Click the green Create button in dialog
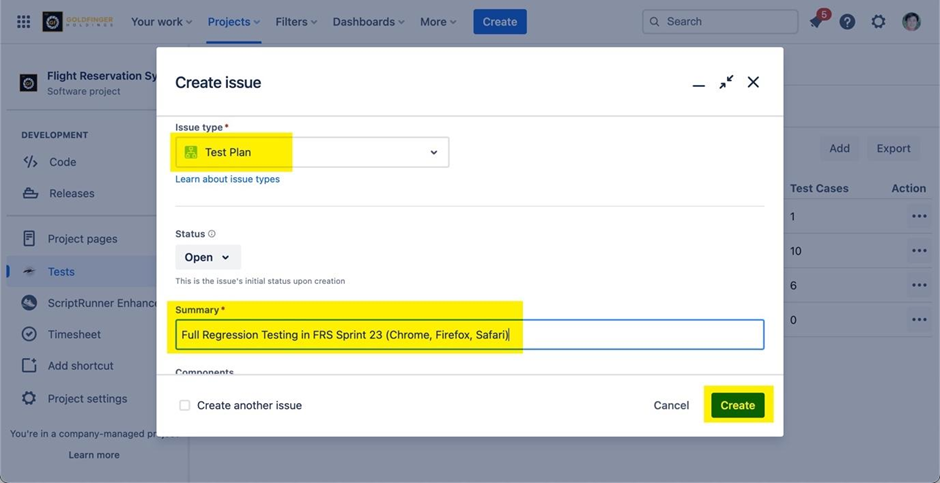This screenshot has width=940, height=483. [737, 405]
